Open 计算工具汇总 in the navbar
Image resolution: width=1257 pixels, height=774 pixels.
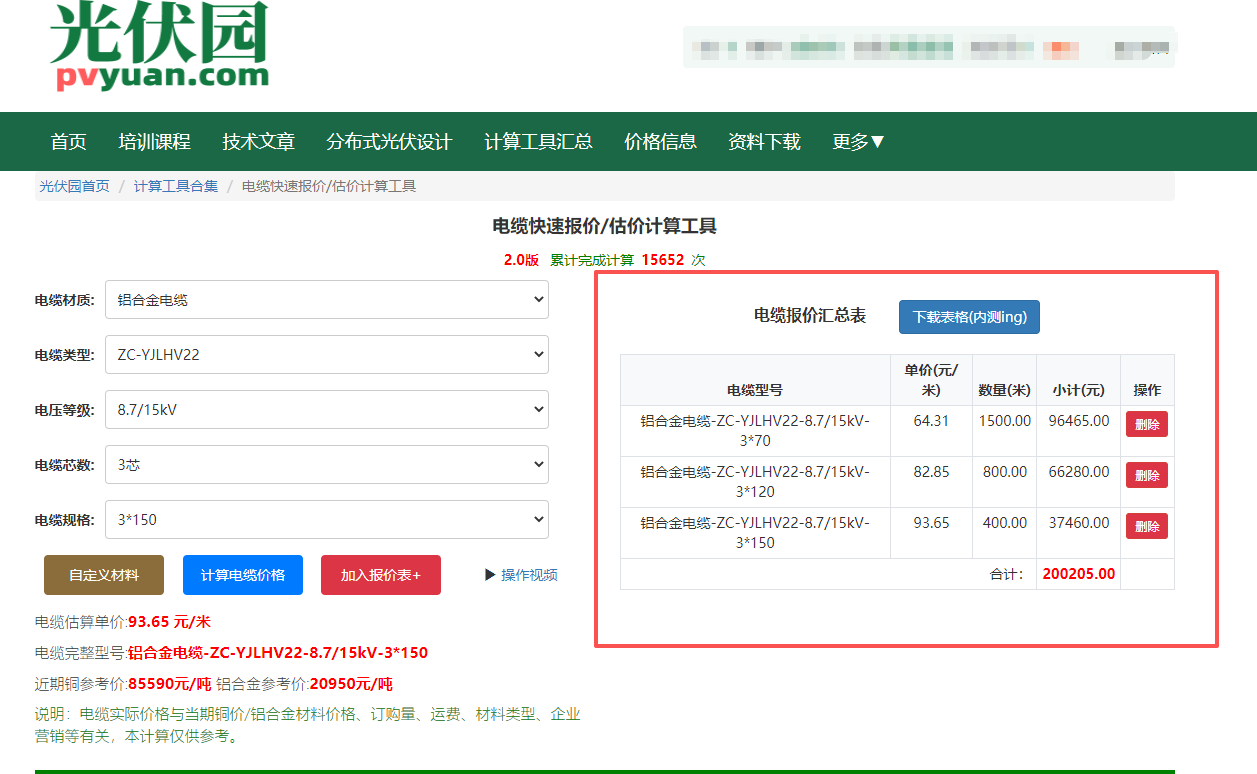[x=538, y=142]
